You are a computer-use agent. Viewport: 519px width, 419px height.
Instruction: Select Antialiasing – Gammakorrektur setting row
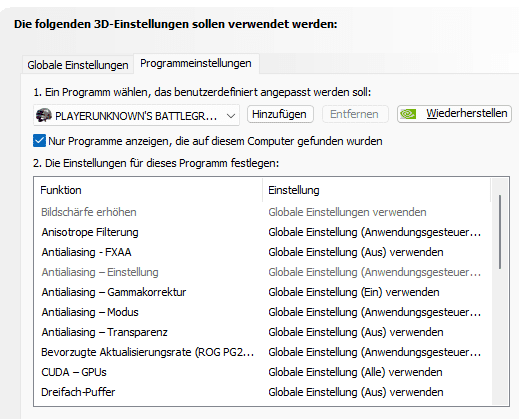pos(262,292)
